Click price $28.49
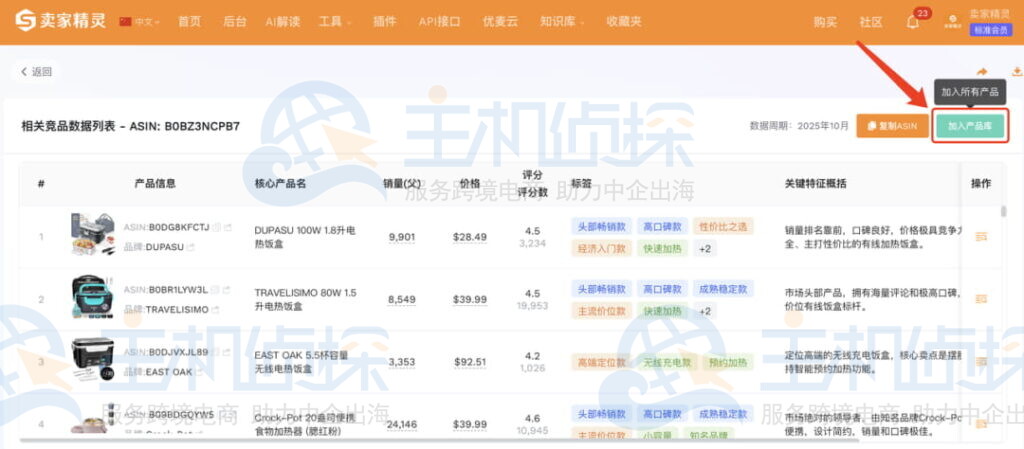This screenshot has height=449, width=1024. (x=470, y=237)
